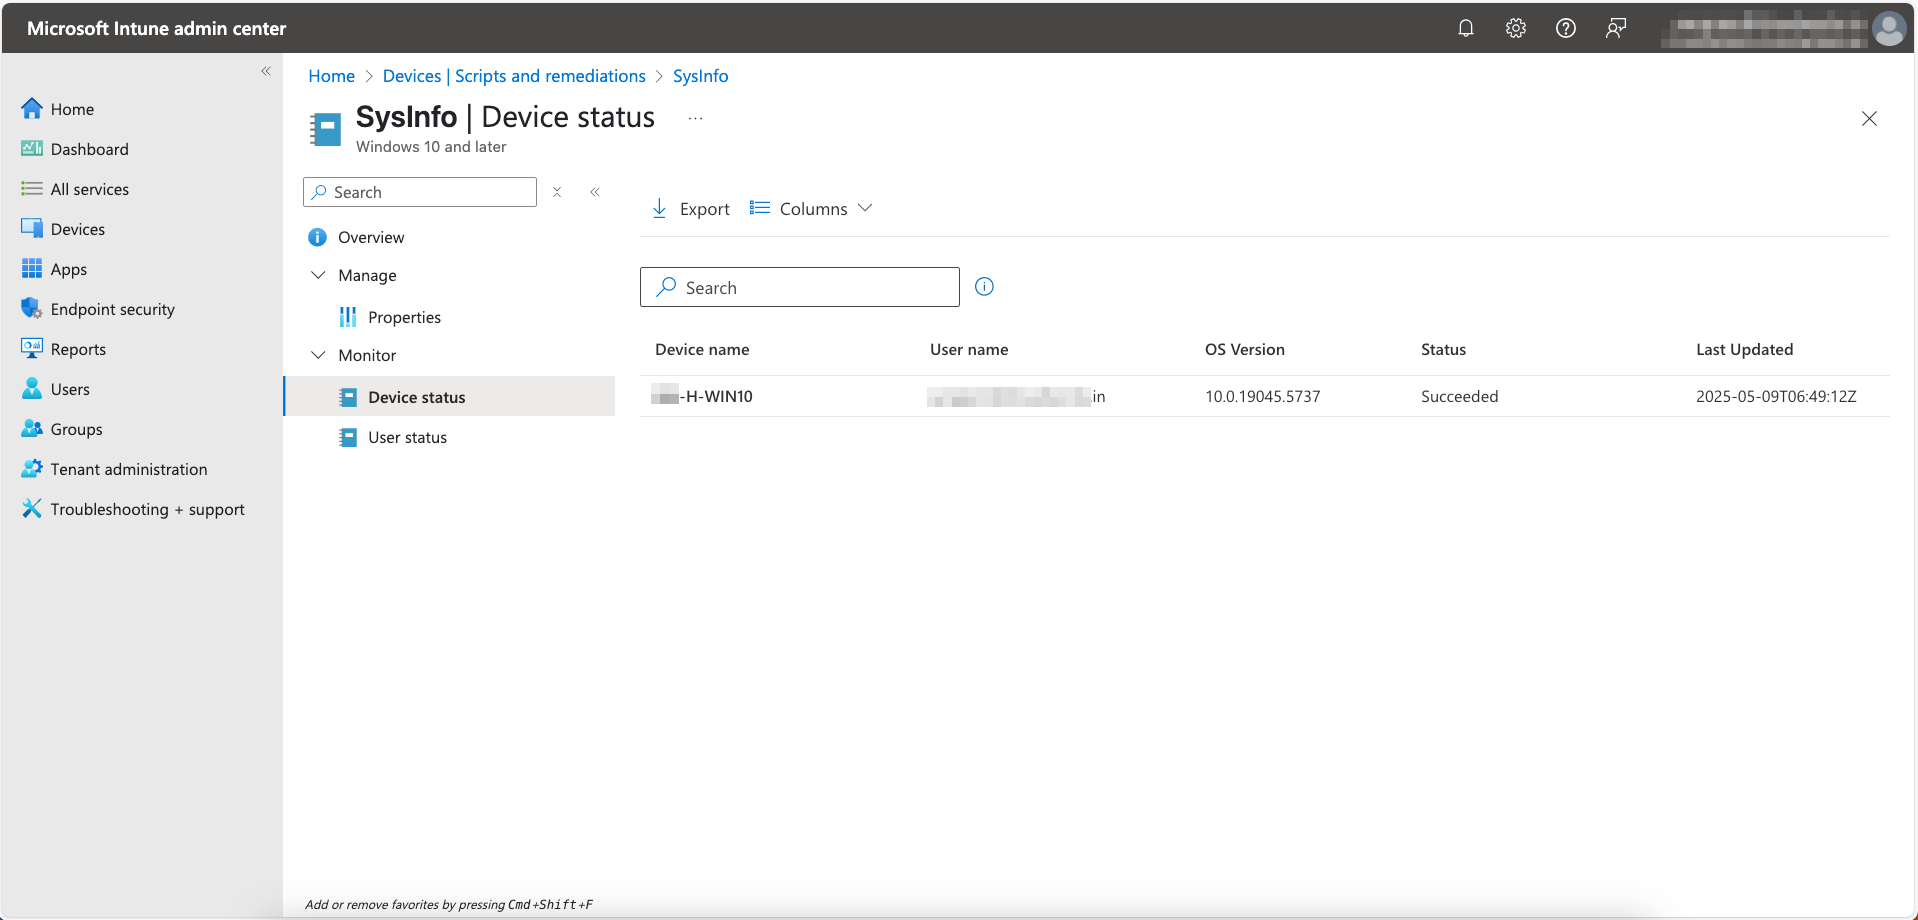Click the Export button
This screenshot has height=920, width=1918.
[690, 208]
